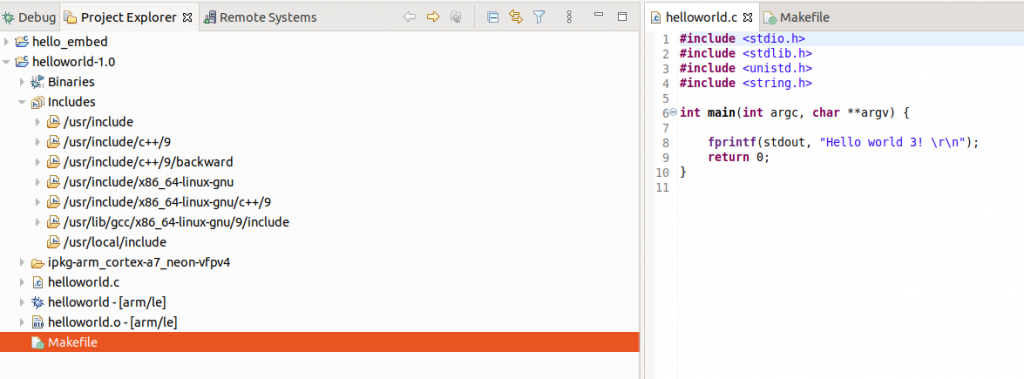Screen dimensions: 1024x379
Task: Click the helloworld.c C file icon in tree
Action: 38,282
